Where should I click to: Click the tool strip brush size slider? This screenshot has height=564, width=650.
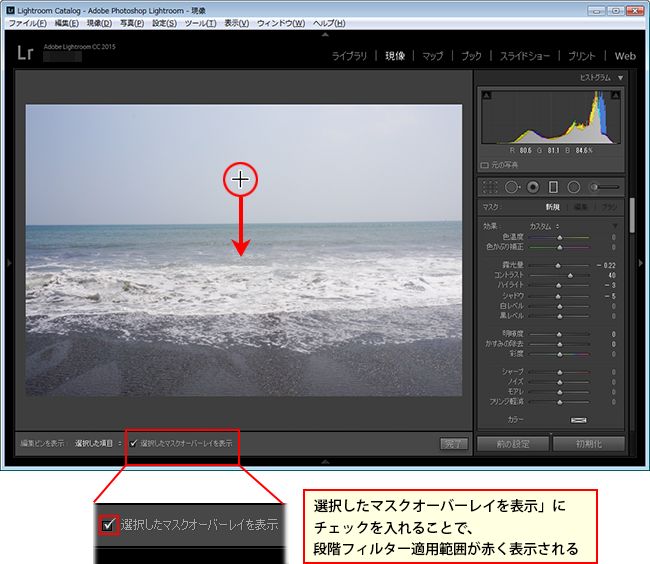pos(604,187)
